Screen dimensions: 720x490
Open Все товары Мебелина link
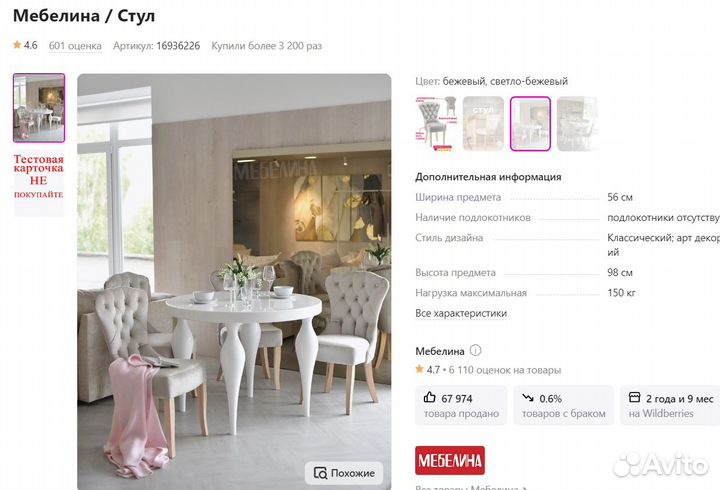coord(471,487)
